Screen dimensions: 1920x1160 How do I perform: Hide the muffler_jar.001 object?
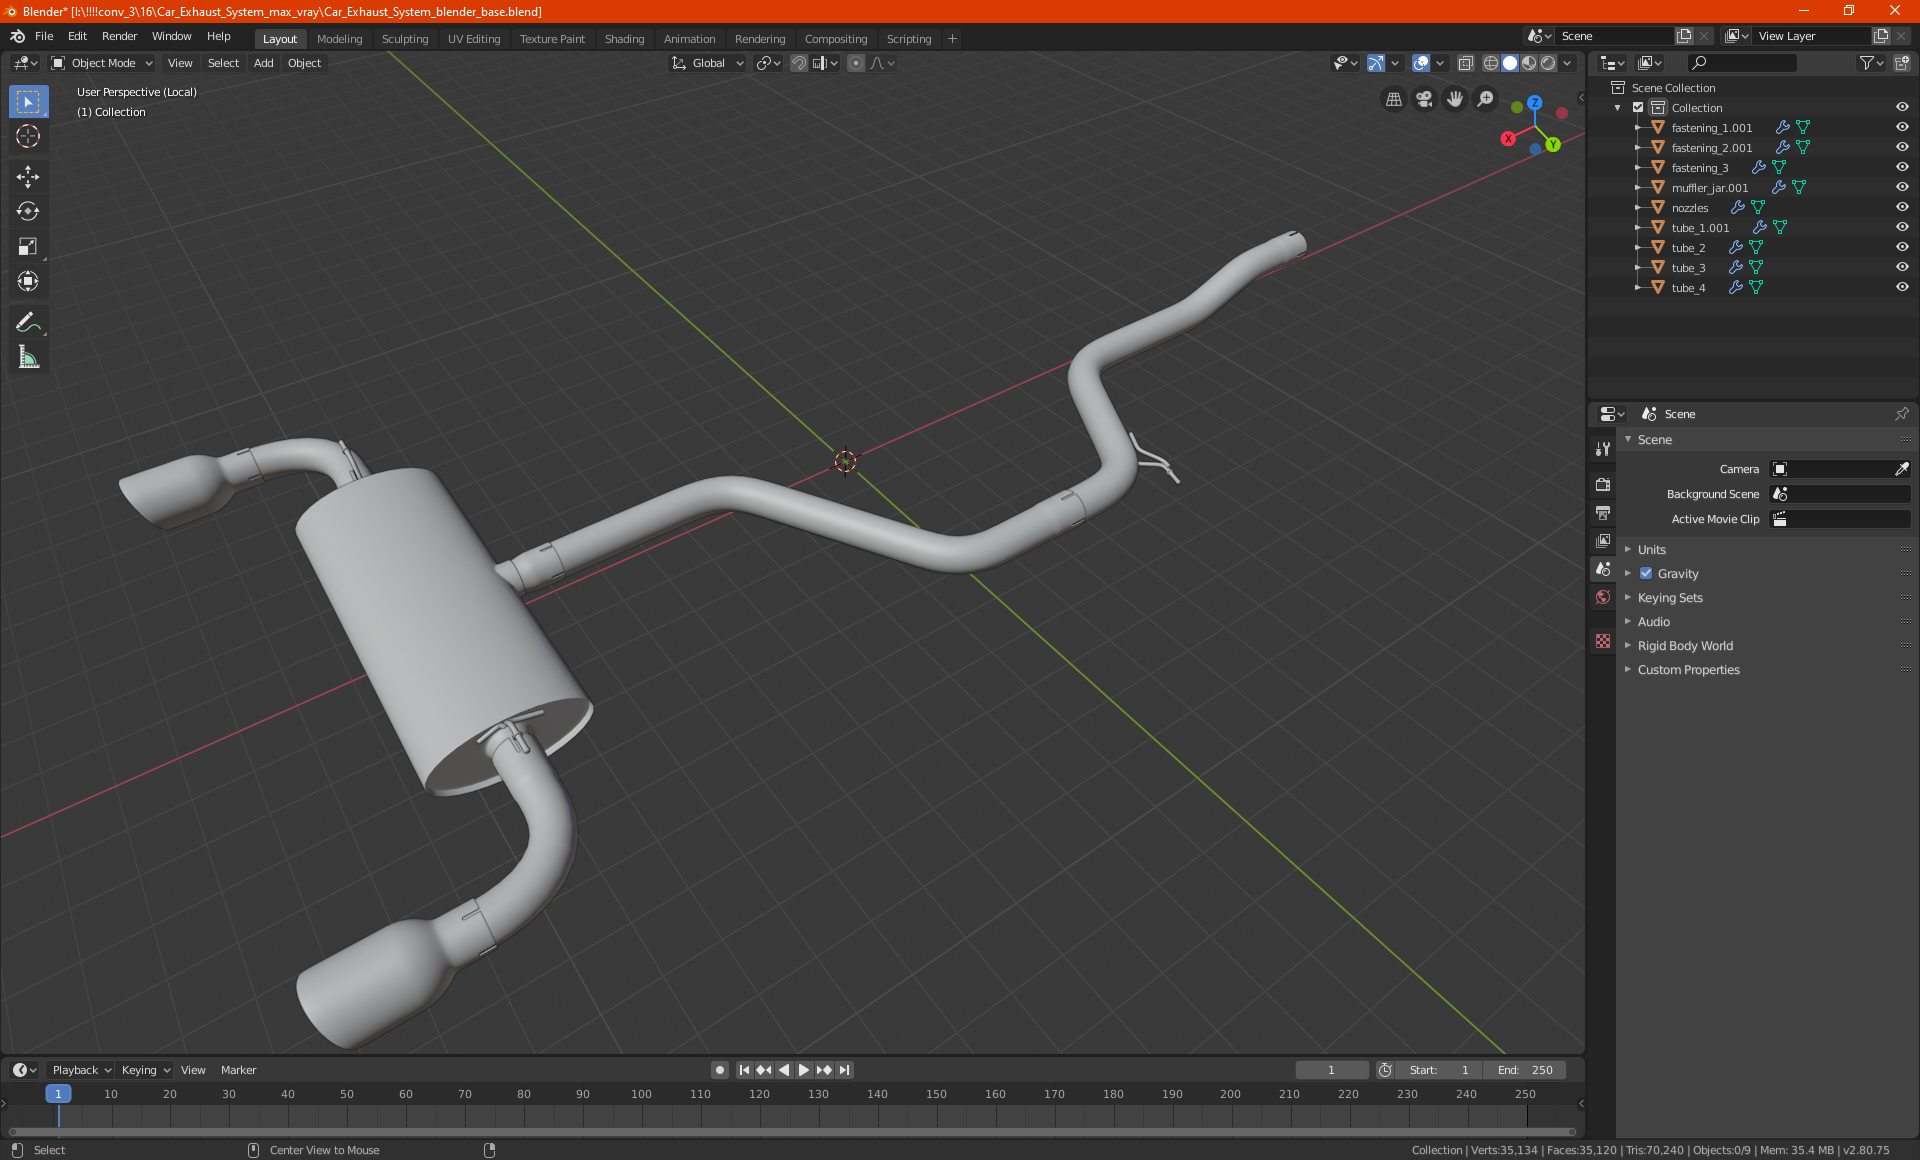[1902, 187]
